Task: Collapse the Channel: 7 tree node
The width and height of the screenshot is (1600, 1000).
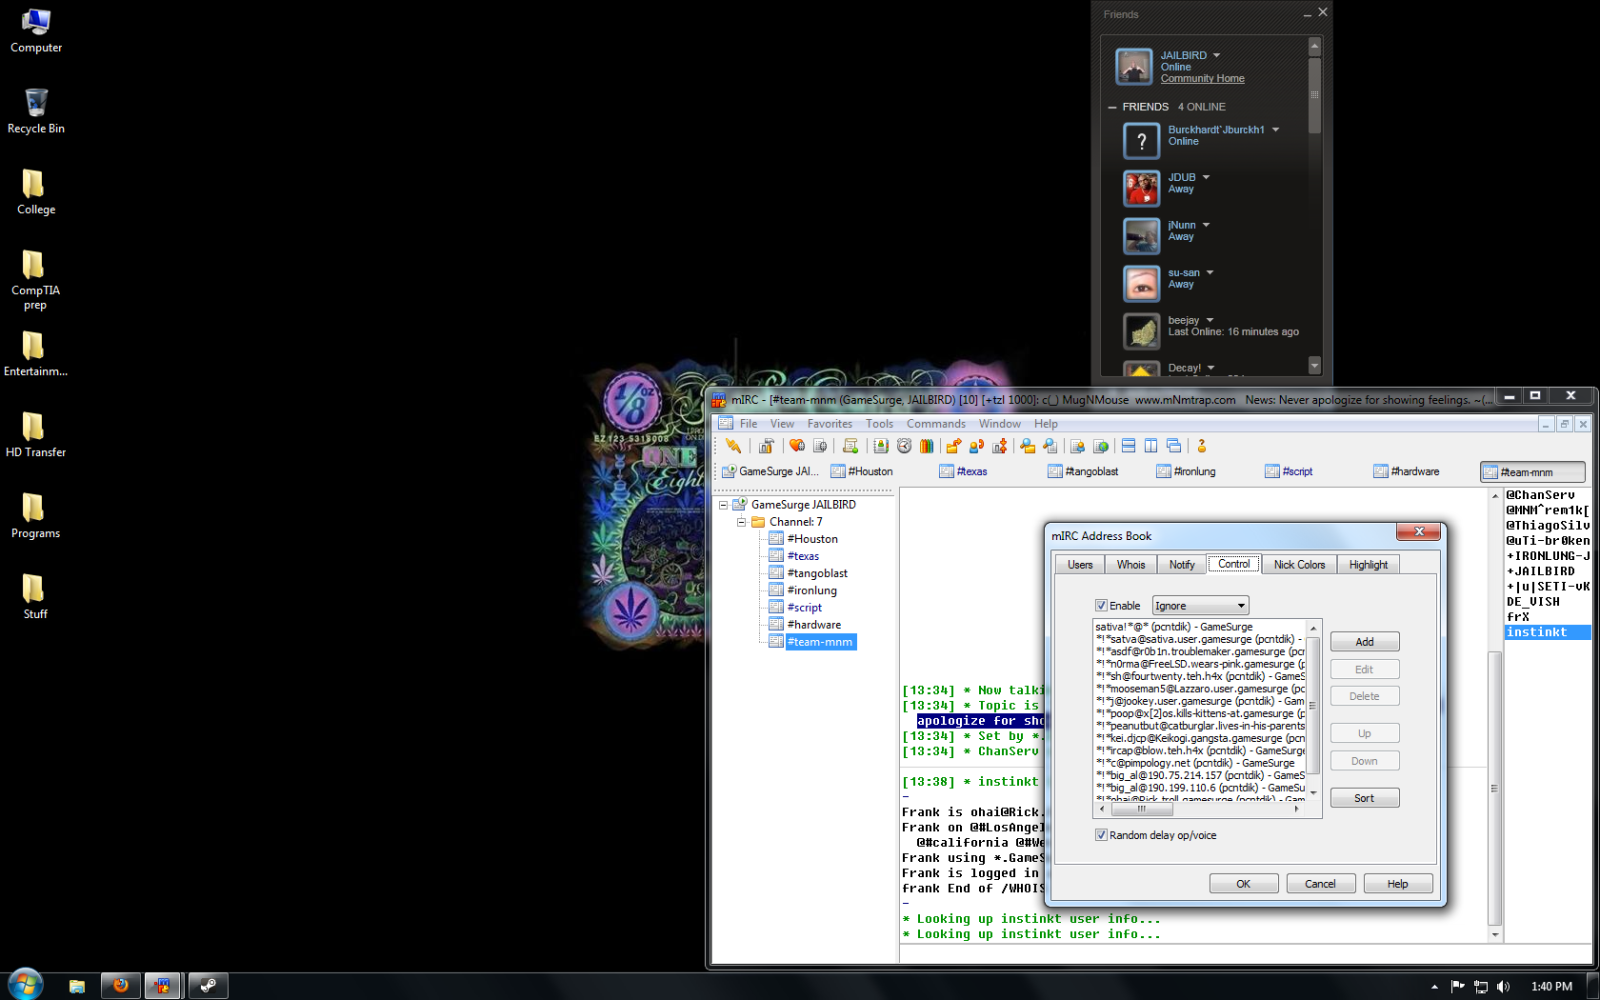Action: pos(741,522)
